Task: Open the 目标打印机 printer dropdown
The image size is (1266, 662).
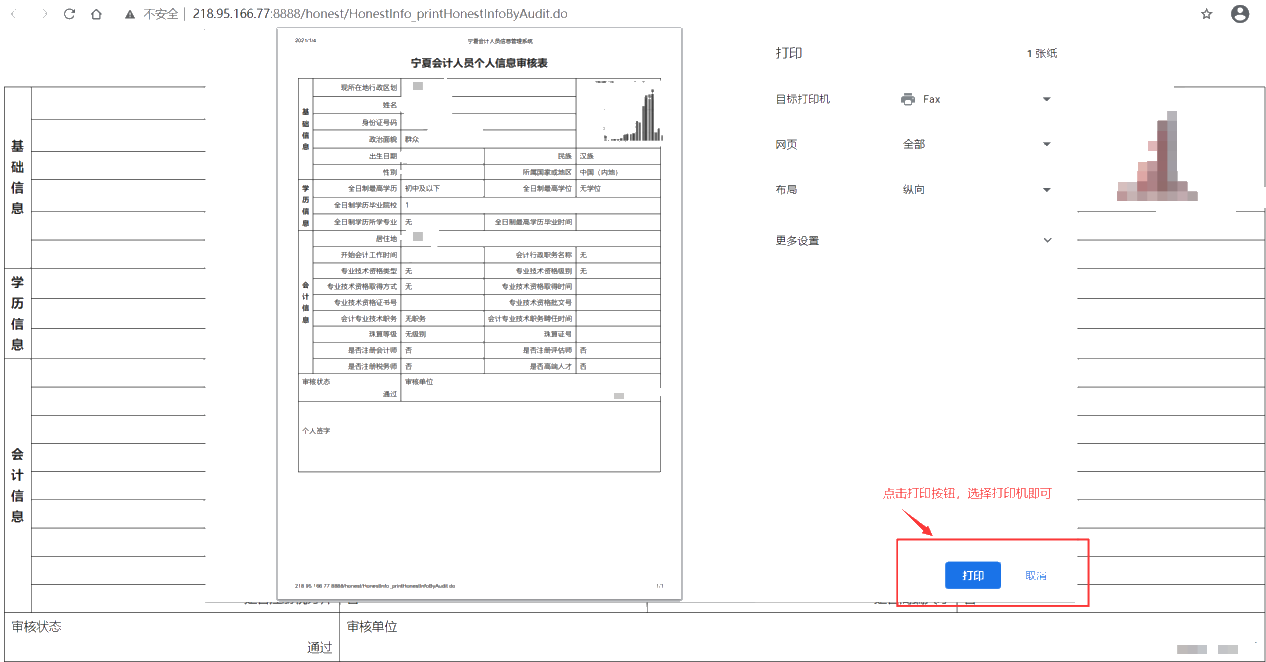Action: click(x=1046, y=98)
